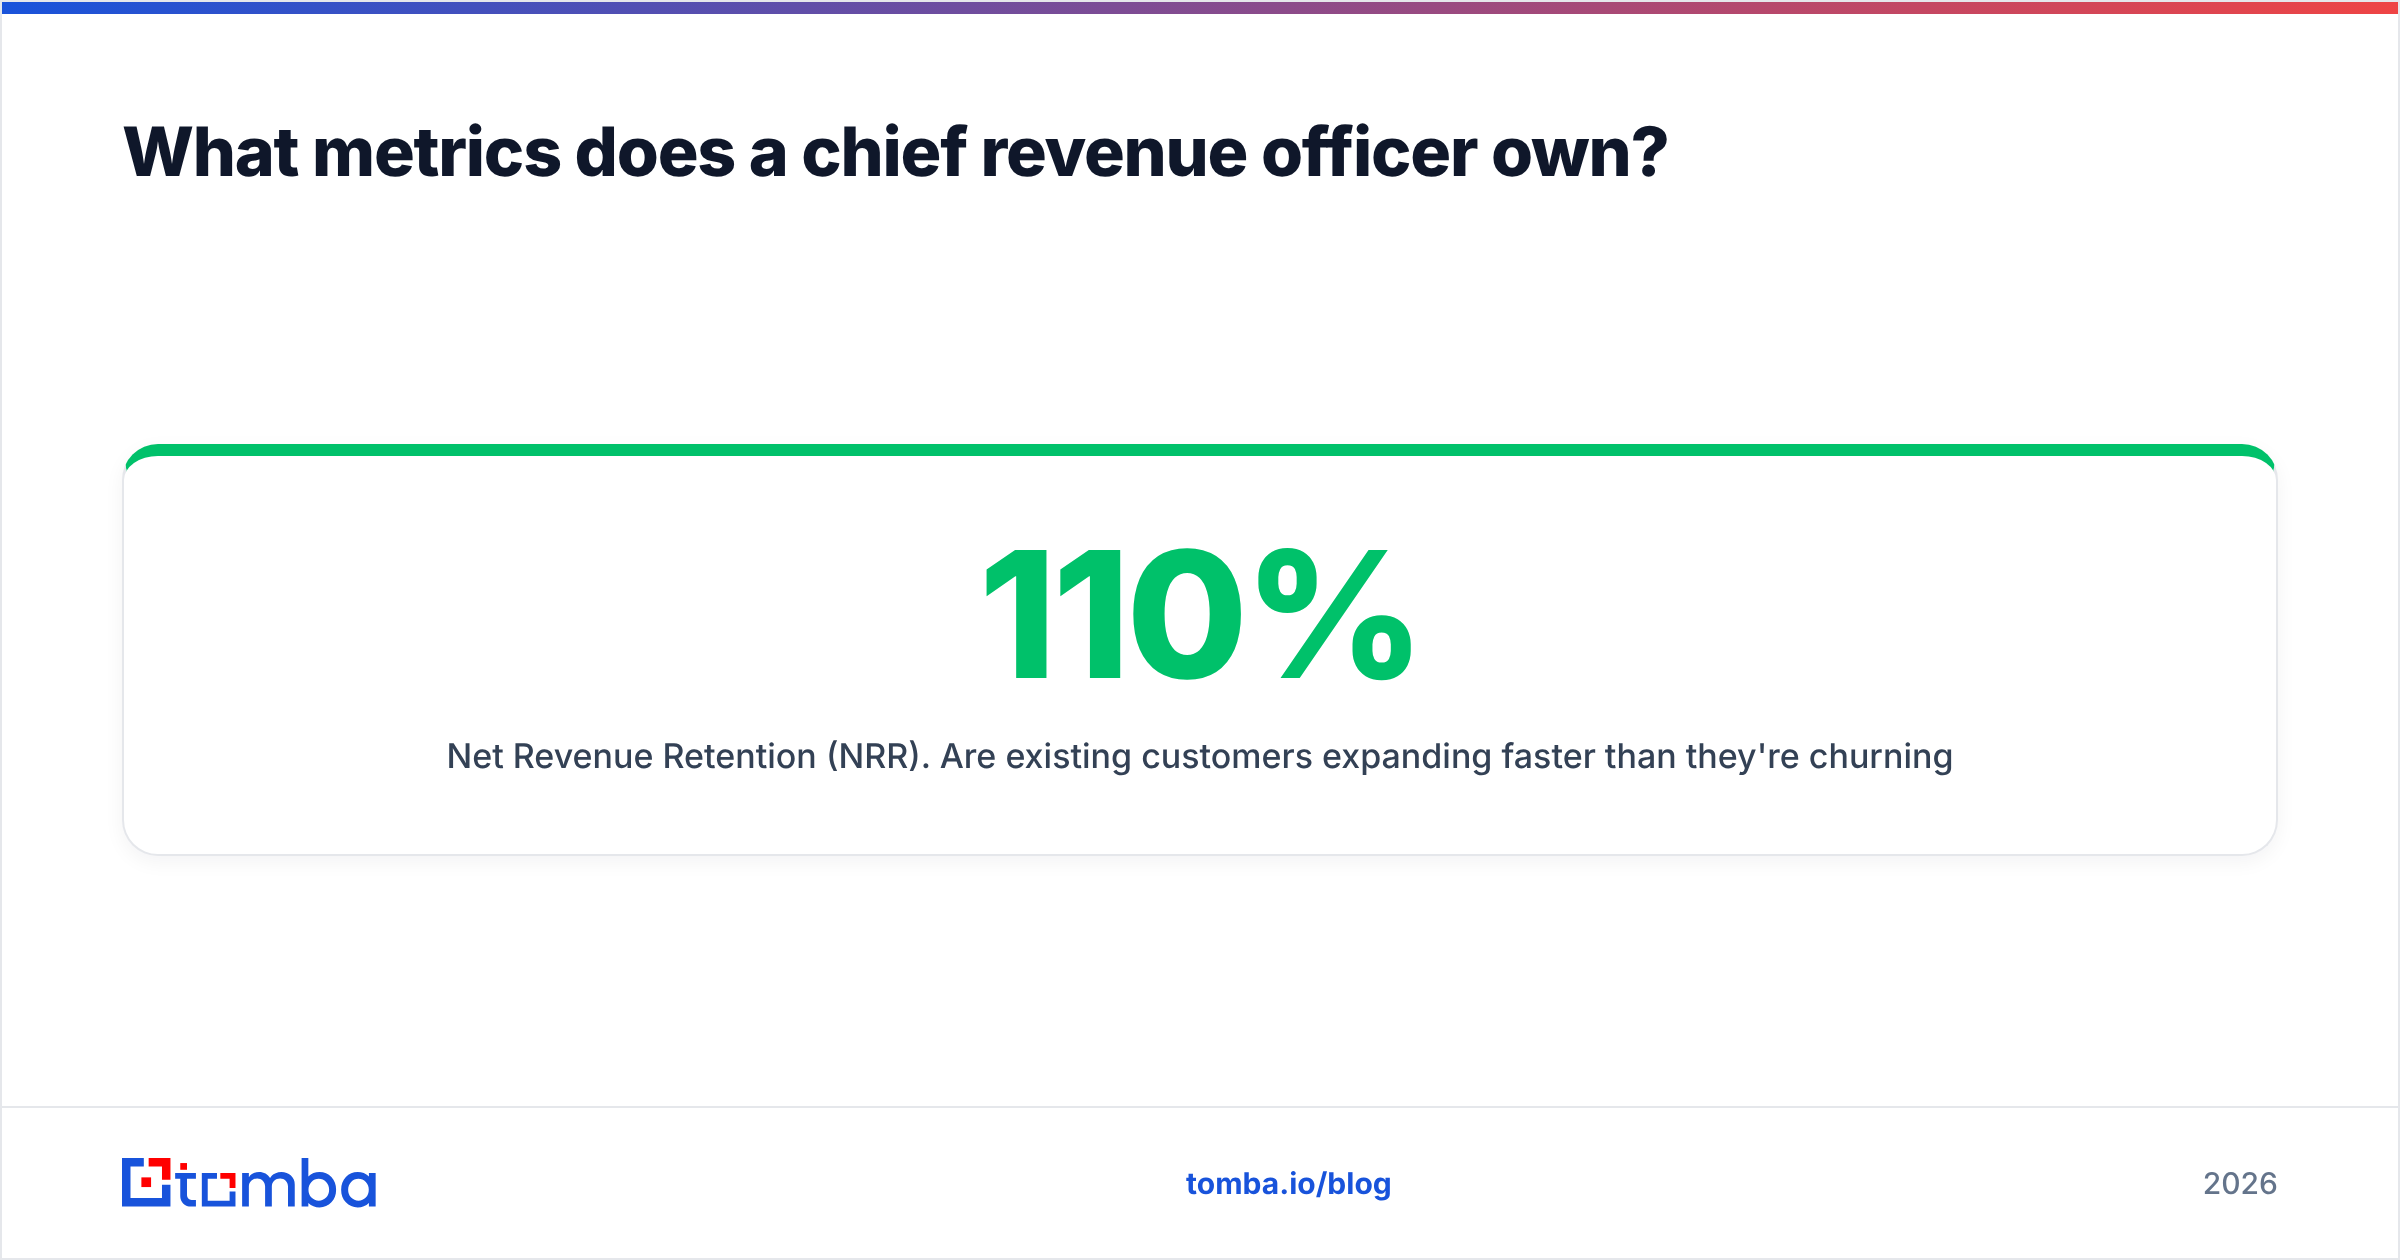Select the 110% statistic figure
Screen dimensions: 2400x1260
(x=1199, y=615)
